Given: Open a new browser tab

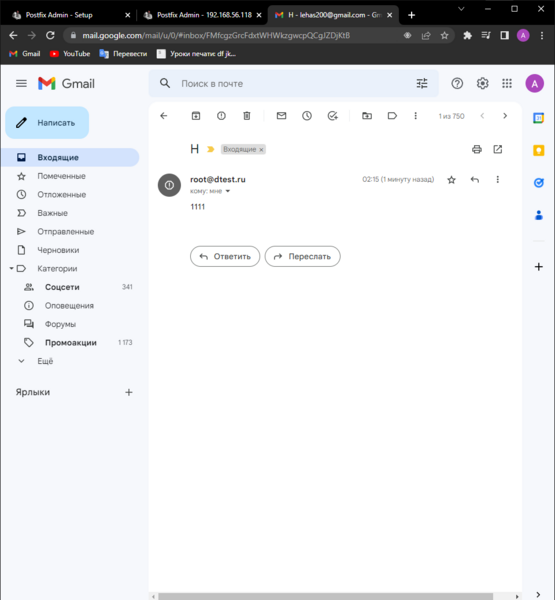Looking at the screenshot, I should [x=411, y=15].
